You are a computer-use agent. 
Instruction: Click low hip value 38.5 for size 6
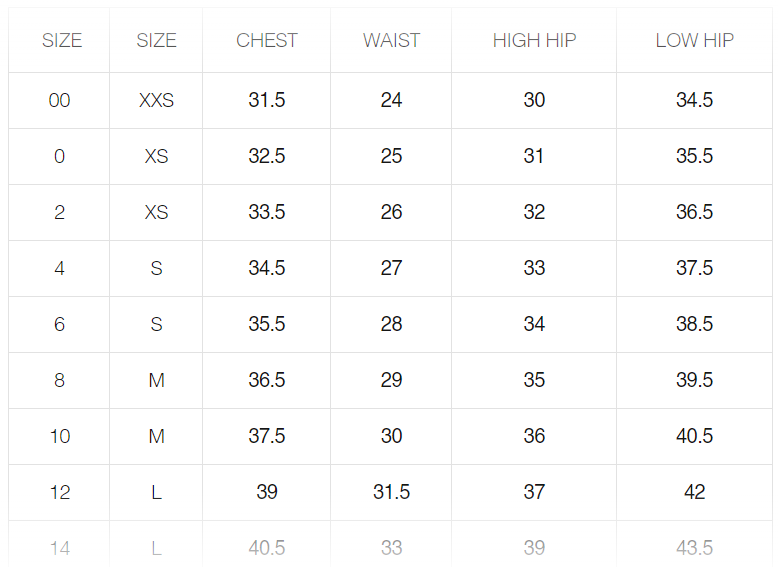(694, 325)
